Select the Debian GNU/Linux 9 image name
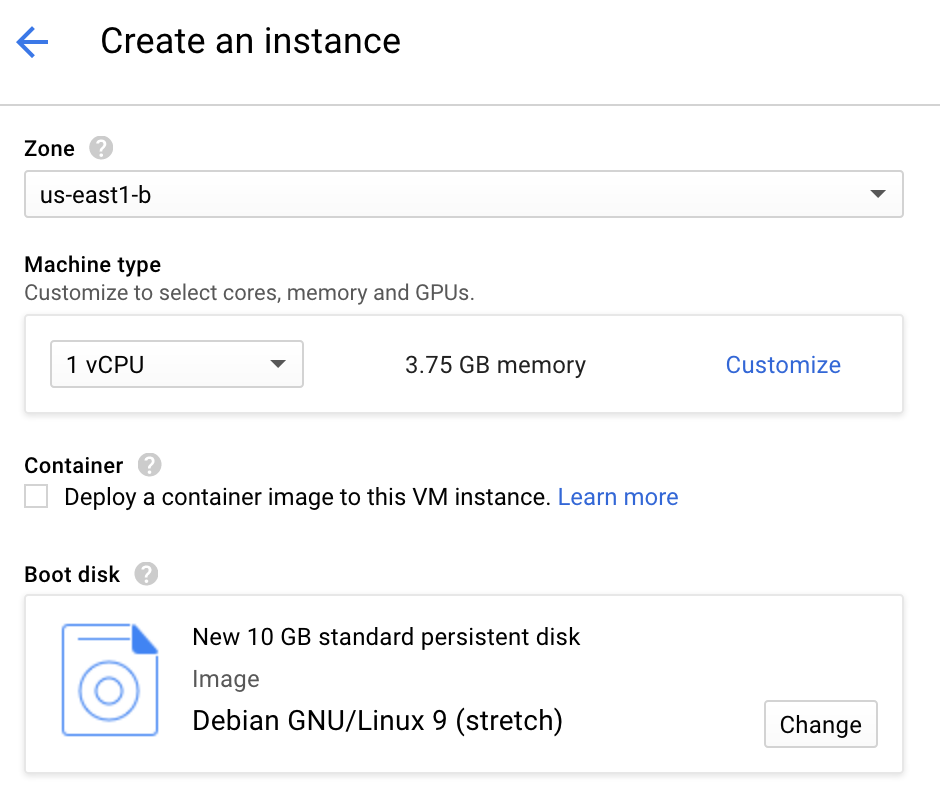 coord(377,720)
